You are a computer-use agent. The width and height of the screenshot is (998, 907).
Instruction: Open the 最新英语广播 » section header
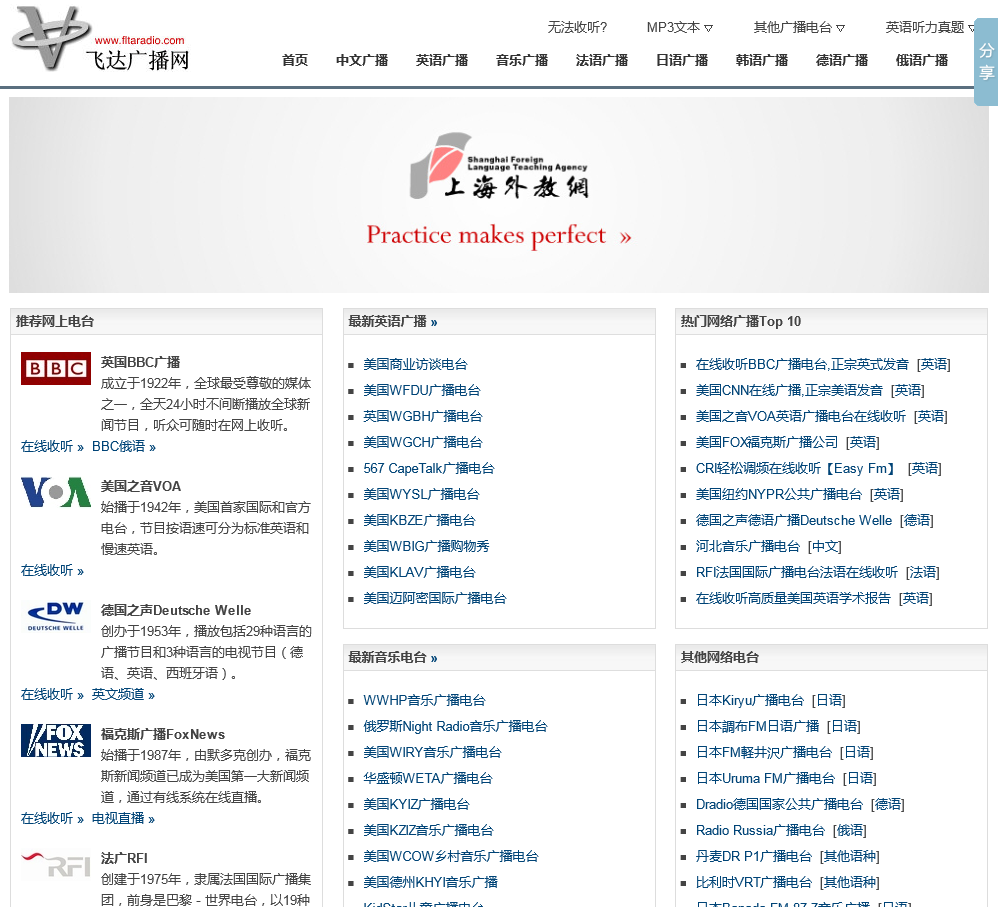pyautogui.click(x=393, y=321)
